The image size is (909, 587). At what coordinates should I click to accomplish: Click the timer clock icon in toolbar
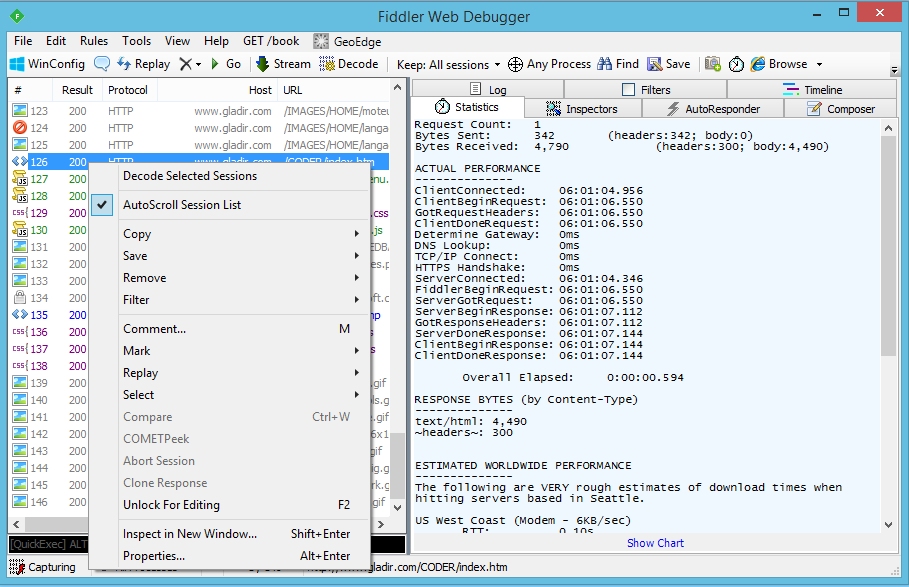(x=736, y=64)
